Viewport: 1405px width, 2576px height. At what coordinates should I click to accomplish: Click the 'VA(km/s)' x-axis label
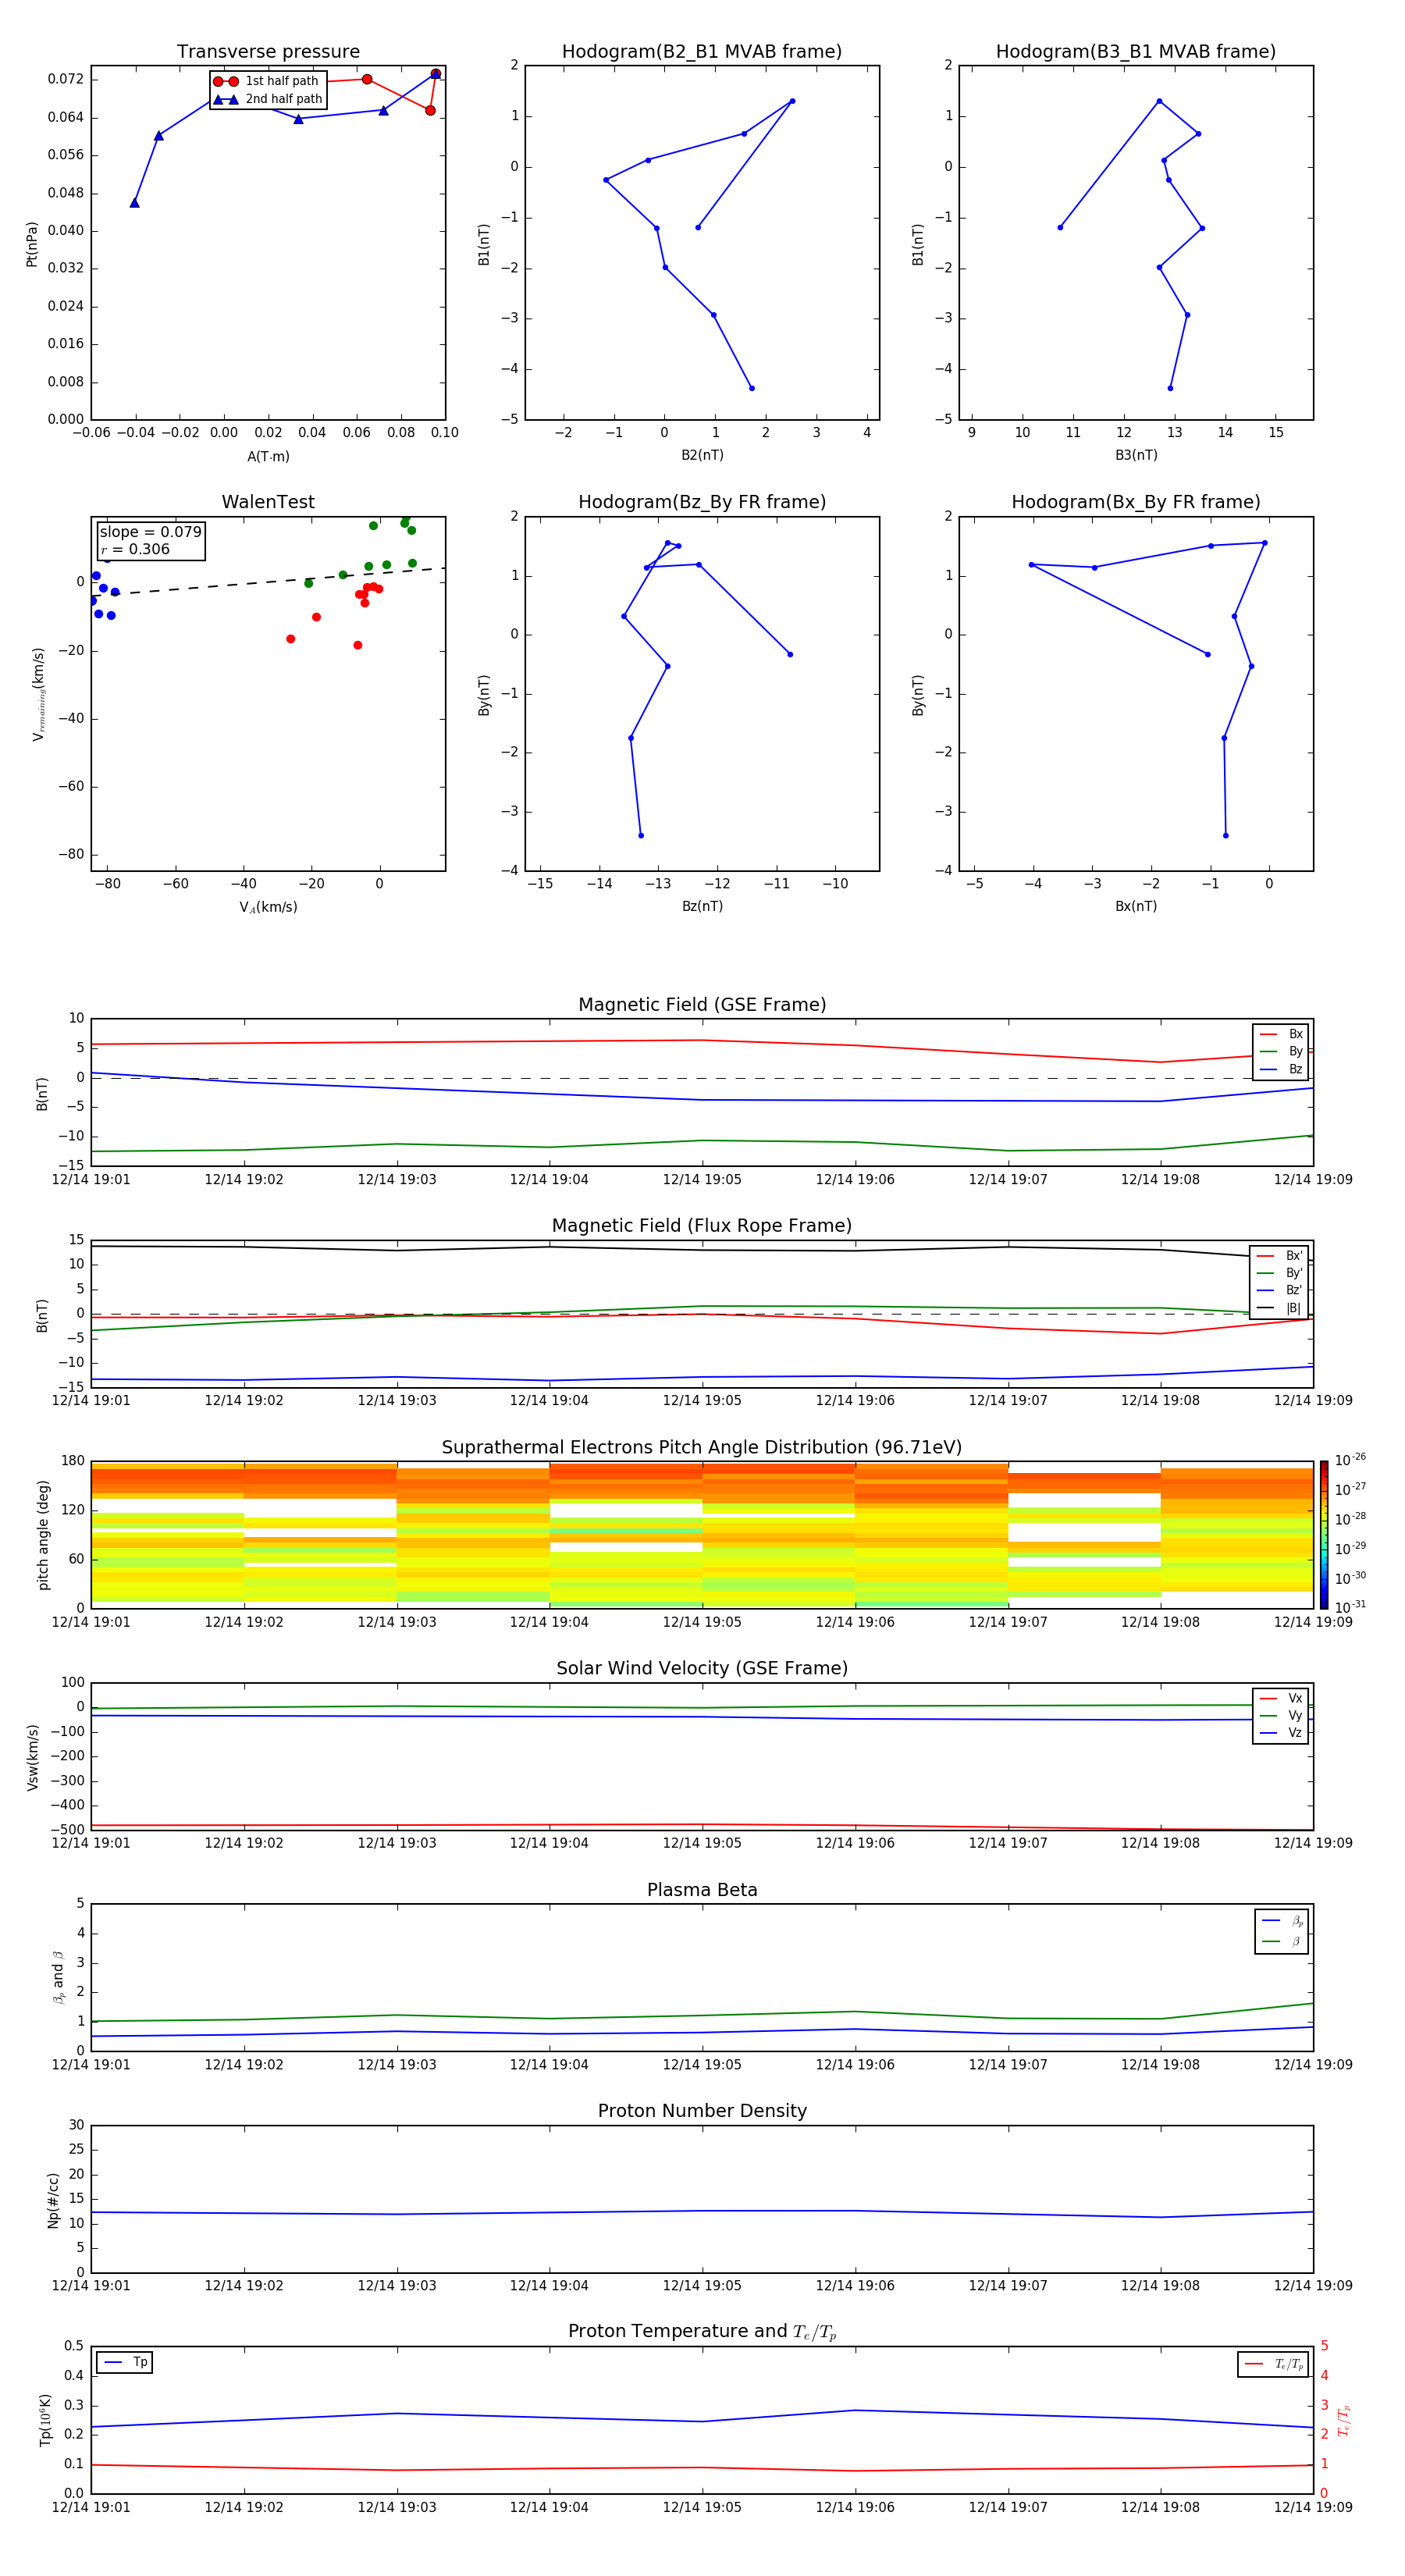pos(268,907)
